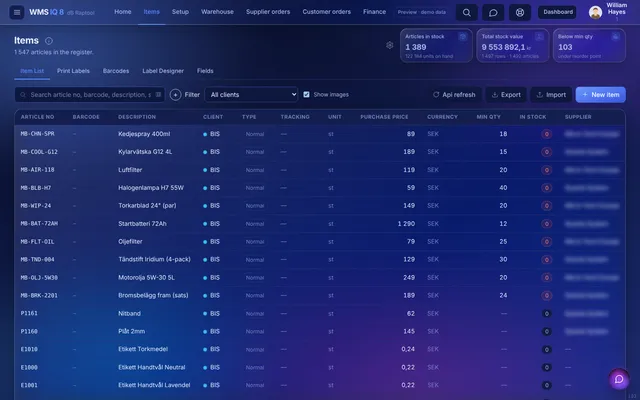Click New item button
Screen dimensions: 640x400
[x=600, y=95]
